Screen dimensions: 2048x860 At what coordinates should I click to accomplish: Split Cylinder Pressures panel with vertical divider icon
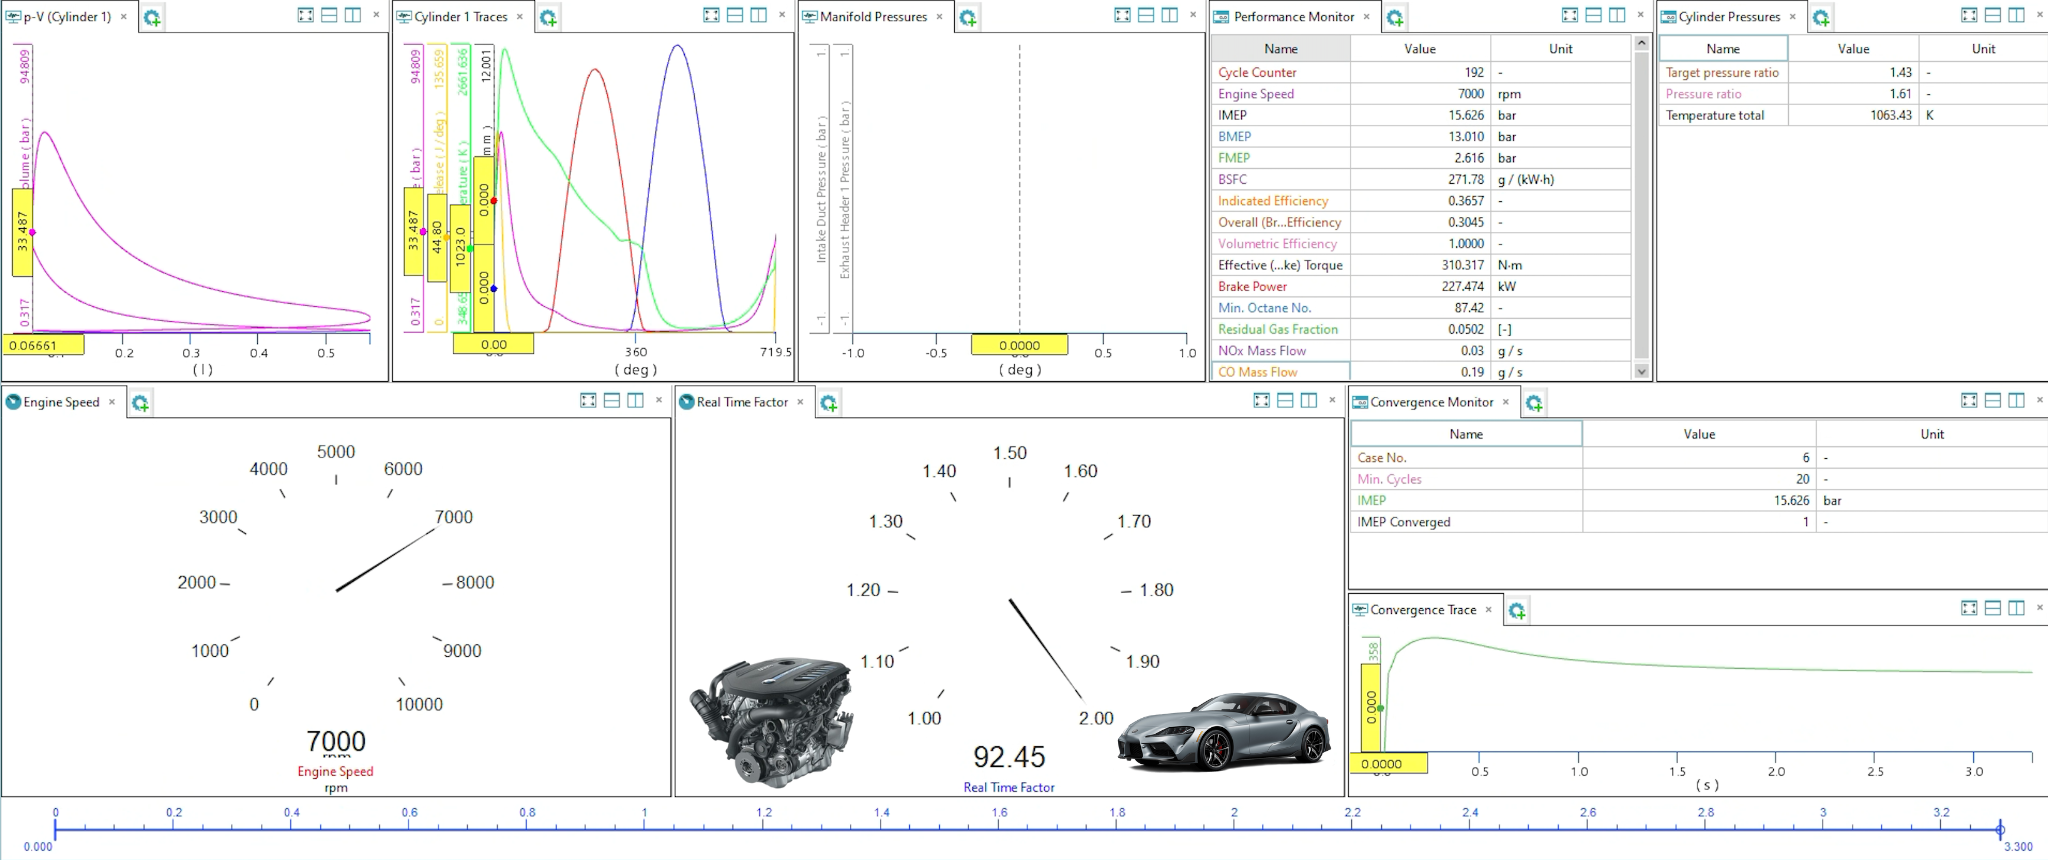pos(2016,15)
